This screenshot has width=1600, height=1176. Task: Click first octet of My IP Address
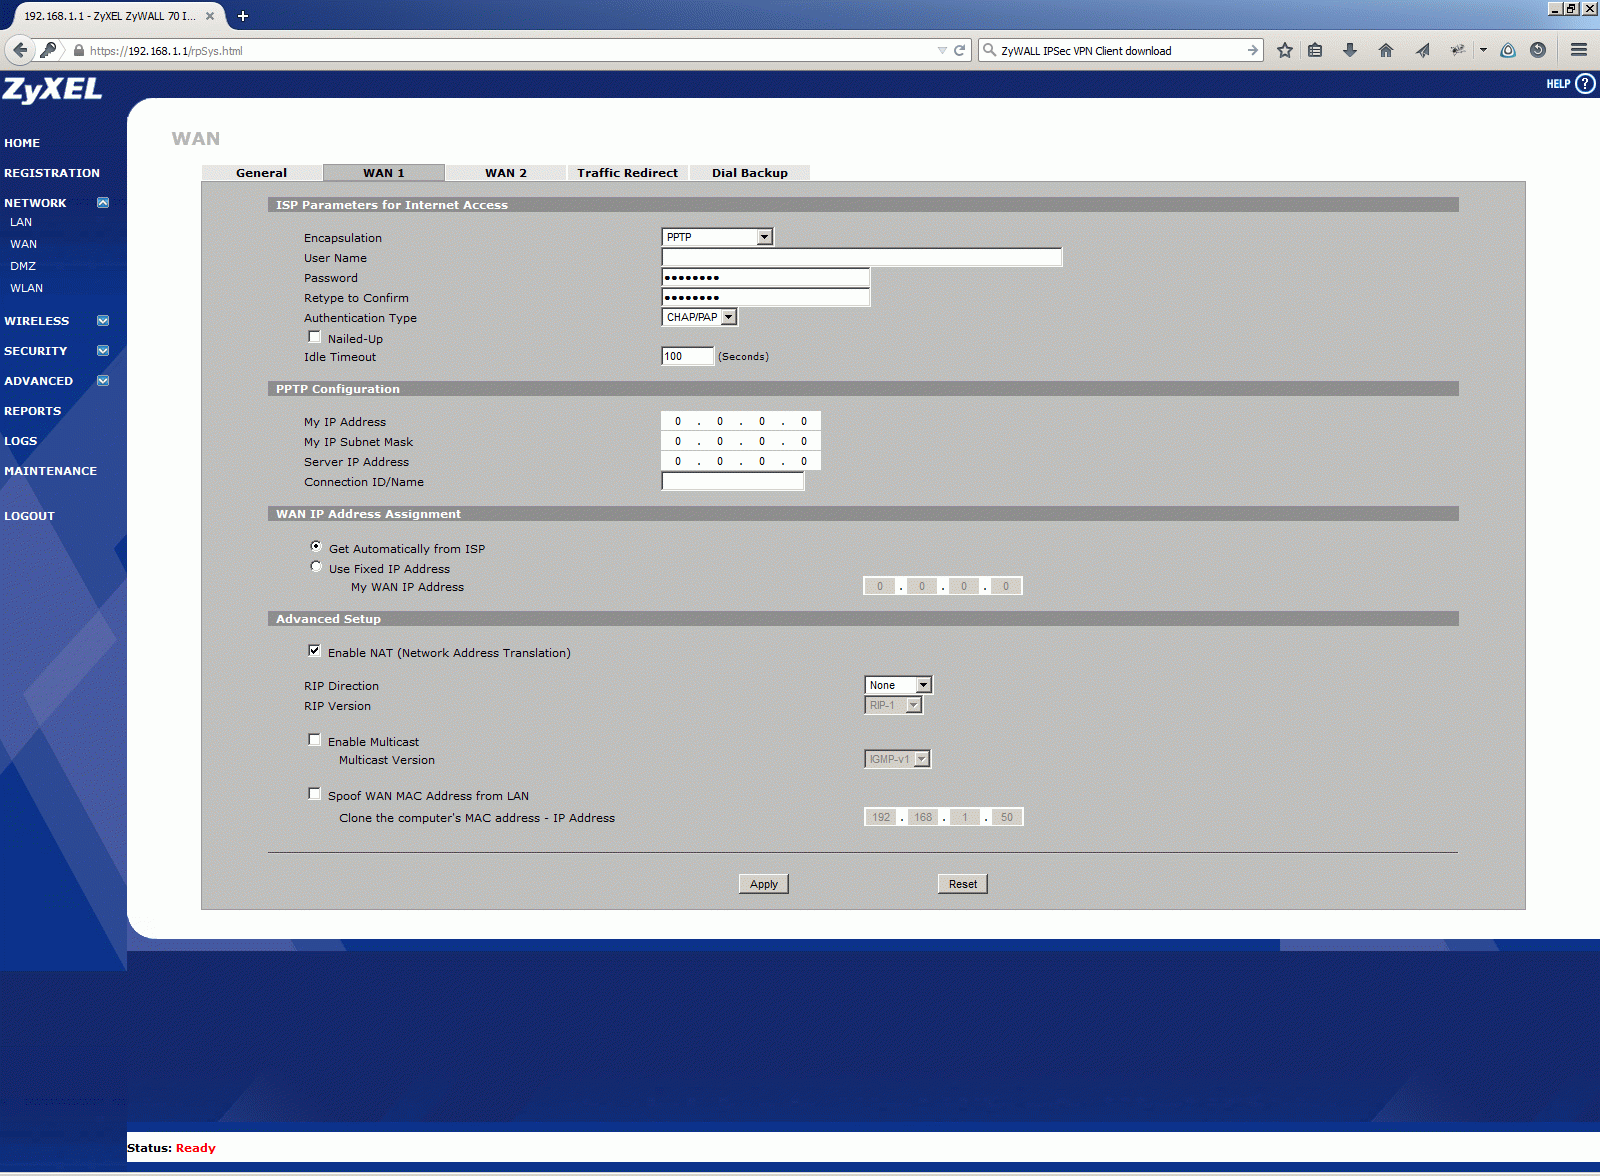678,421
